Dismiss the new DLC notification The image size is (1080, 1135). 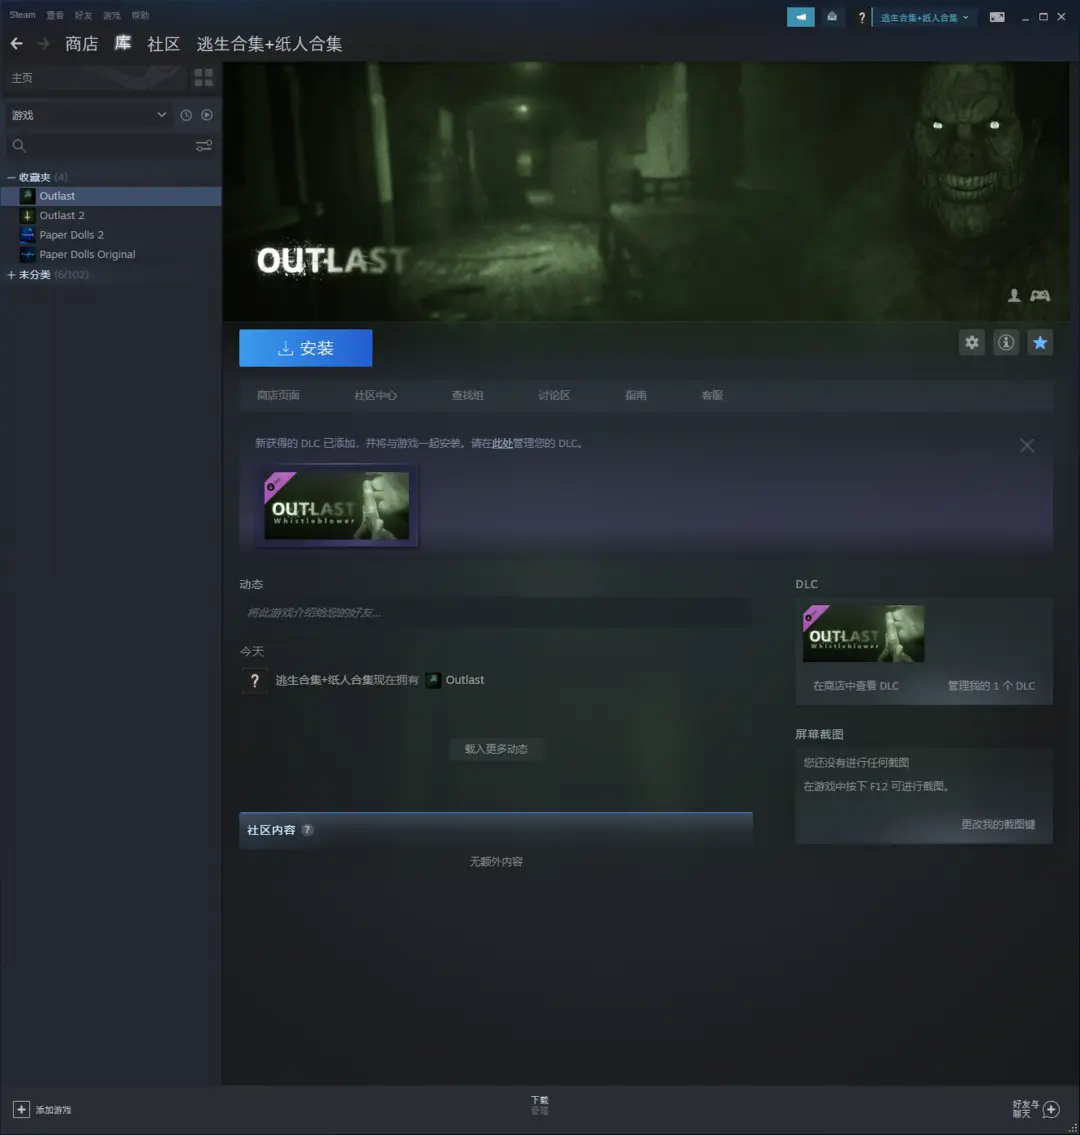[1027, 445]
